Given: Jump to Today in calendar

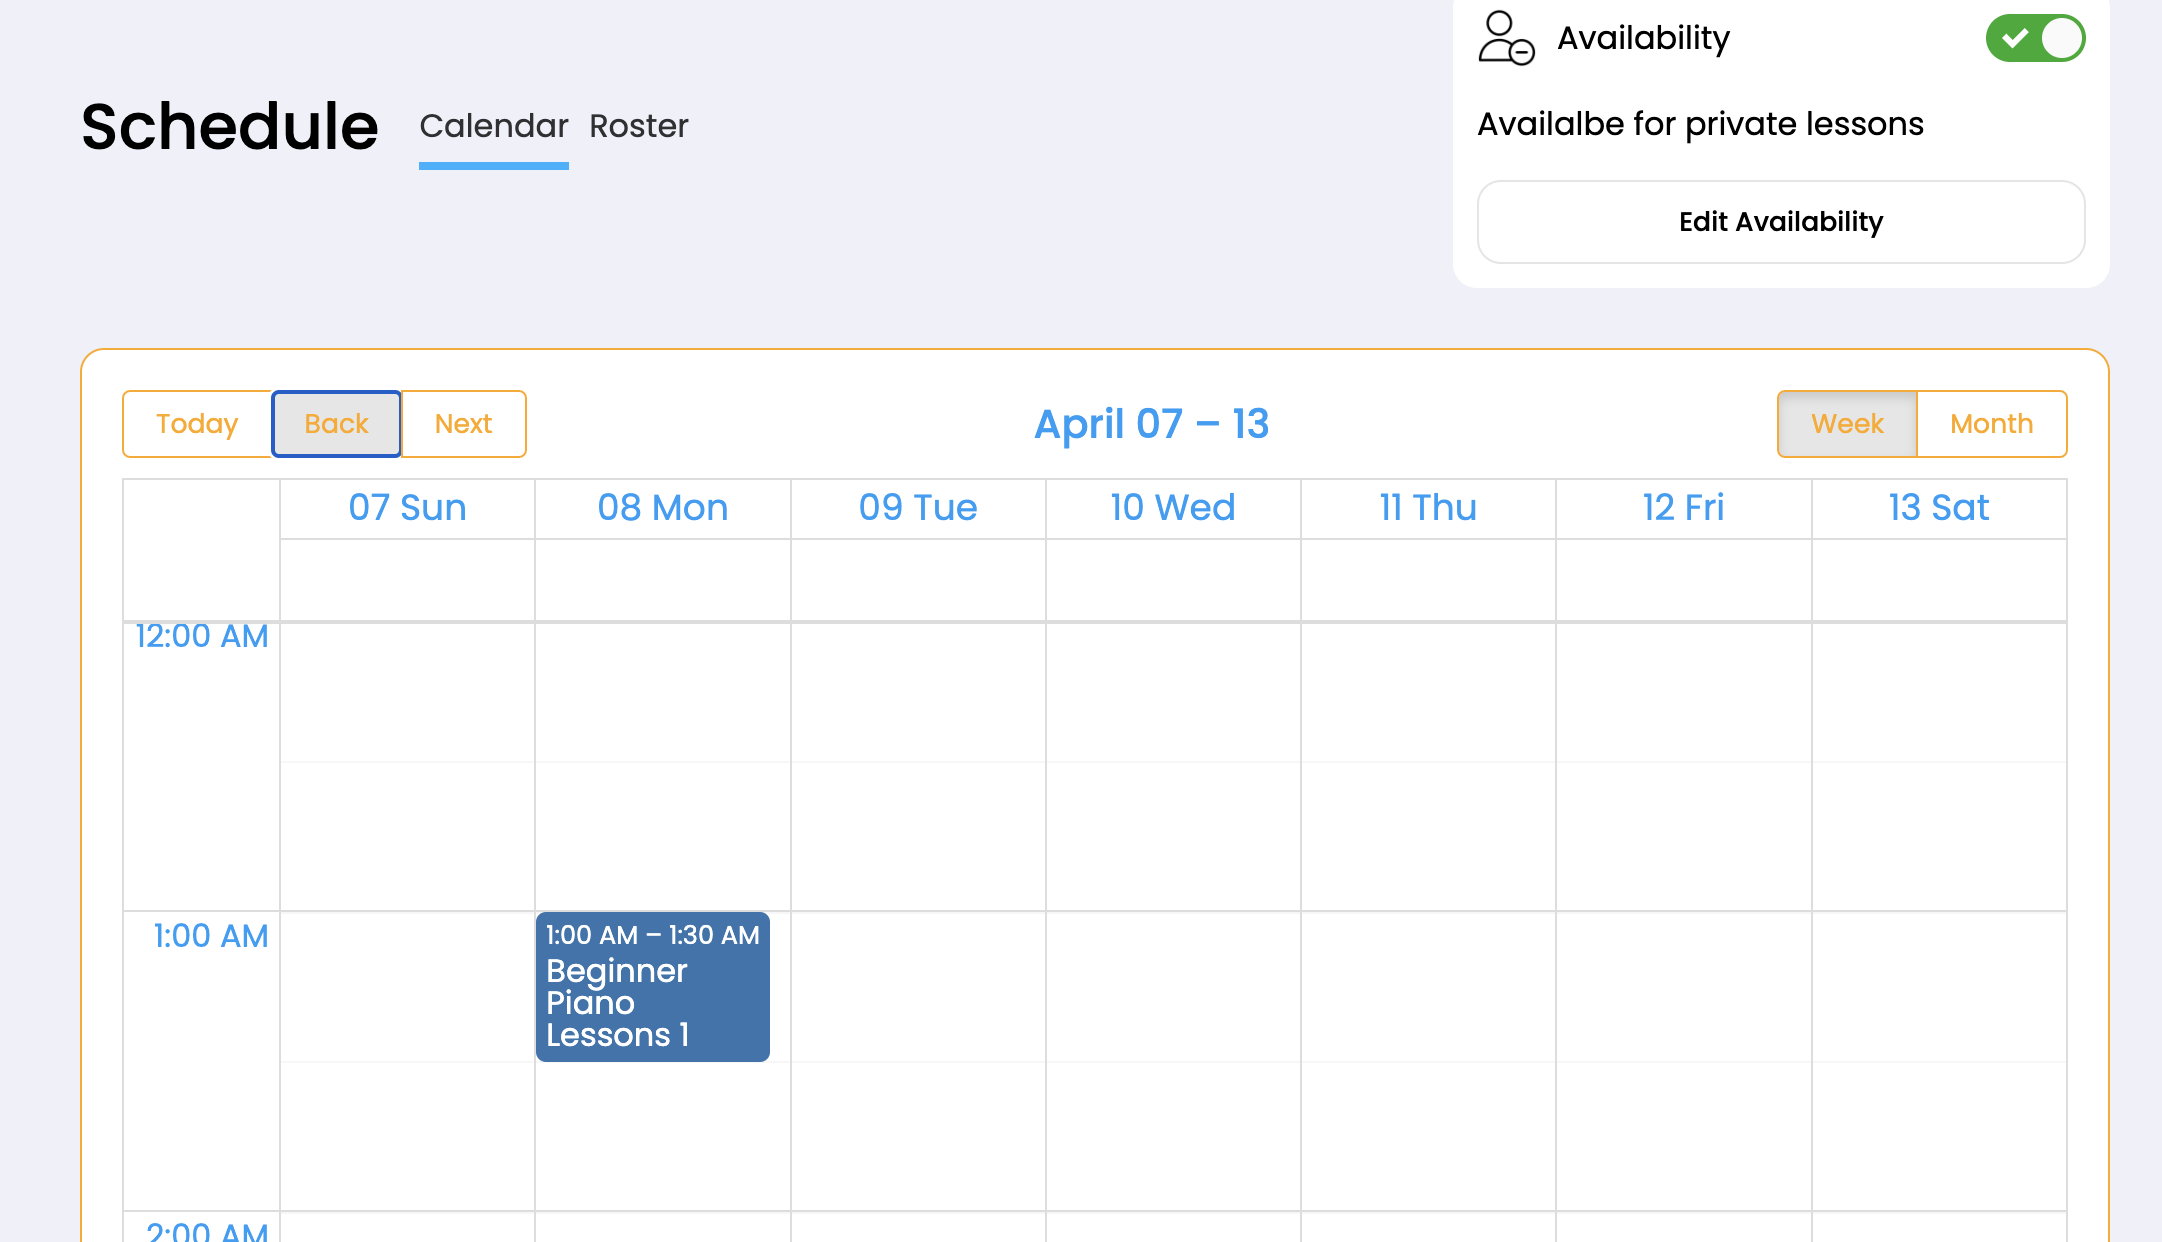Looking at the screenshot, I should tap(197, 424).
